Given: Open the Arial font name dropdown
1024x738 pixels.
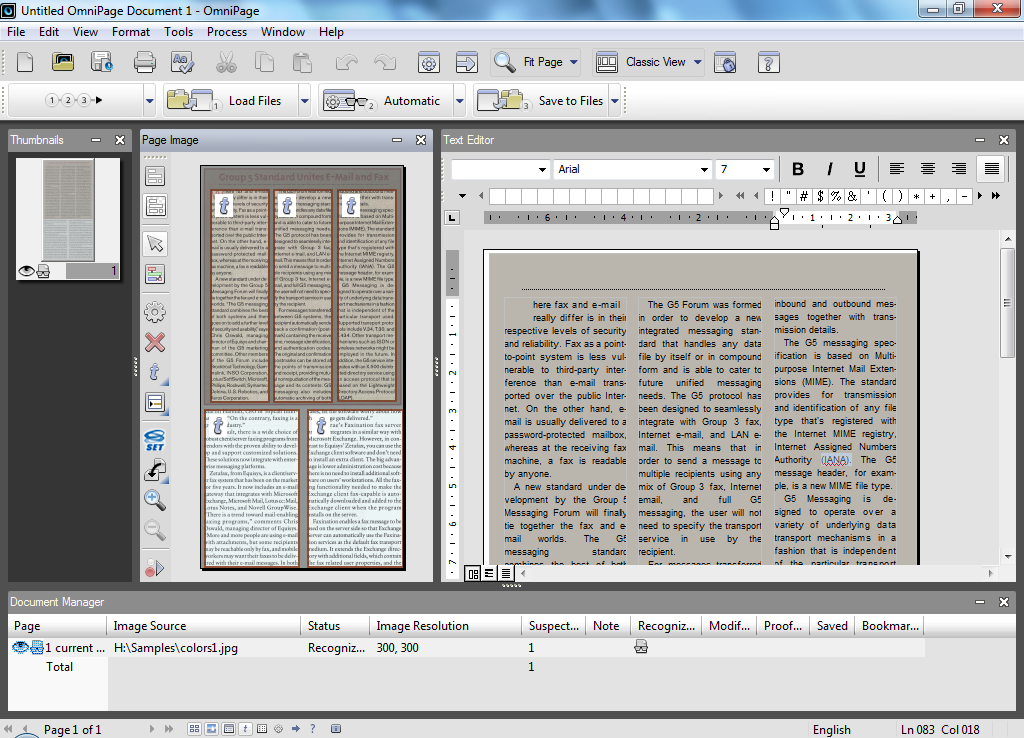Looking at the screenshot, I should click(704, 170).
